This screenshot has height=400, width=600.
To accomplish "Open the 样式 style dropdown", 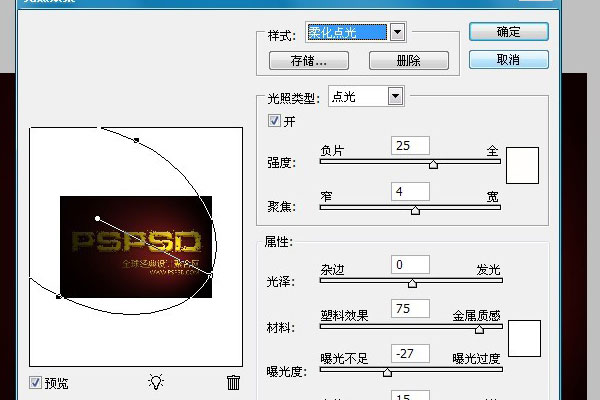I will click(x=397, y=32).
